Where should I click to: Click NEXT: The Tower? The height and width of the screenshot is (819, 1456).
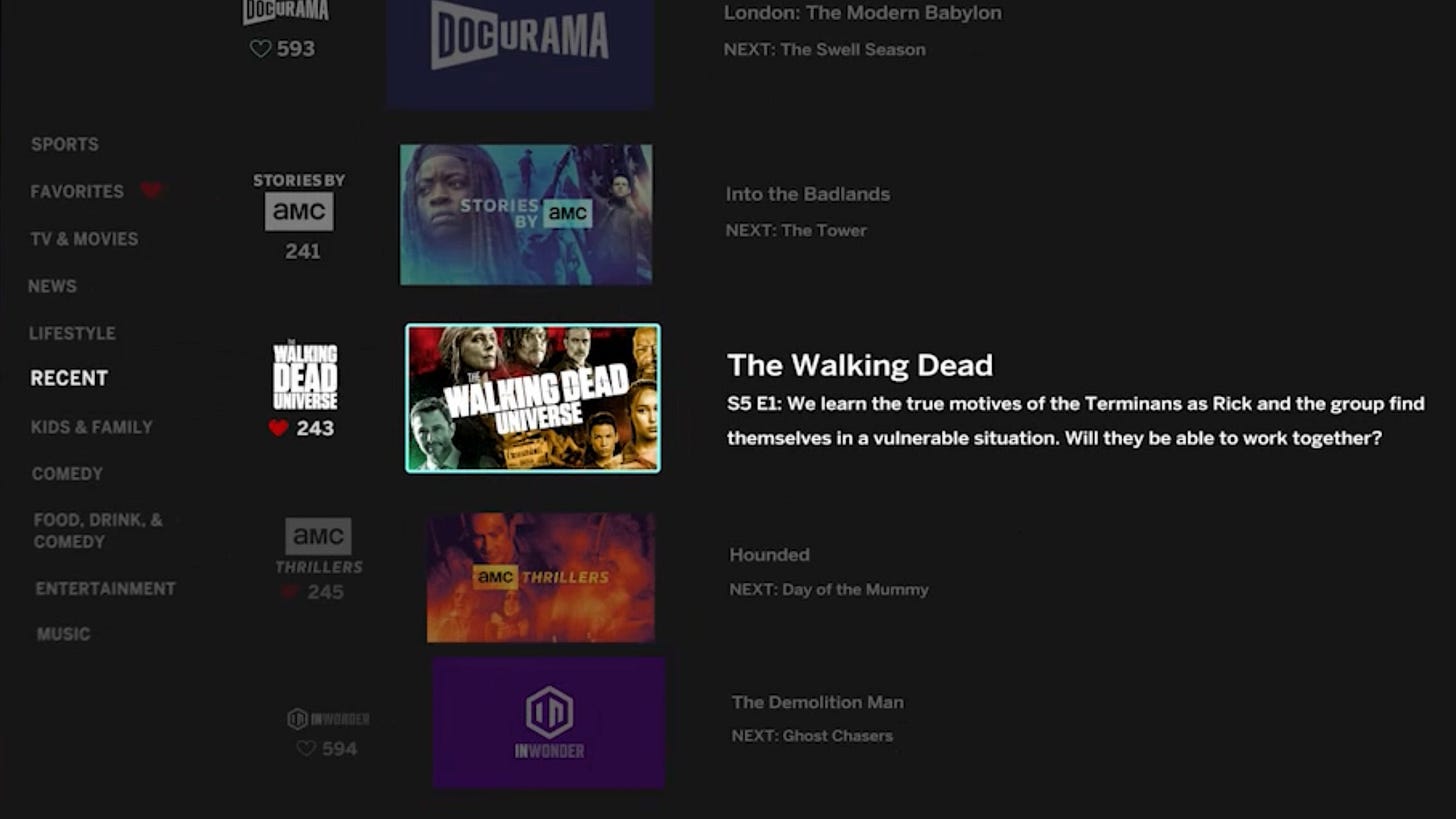point(796,230)
